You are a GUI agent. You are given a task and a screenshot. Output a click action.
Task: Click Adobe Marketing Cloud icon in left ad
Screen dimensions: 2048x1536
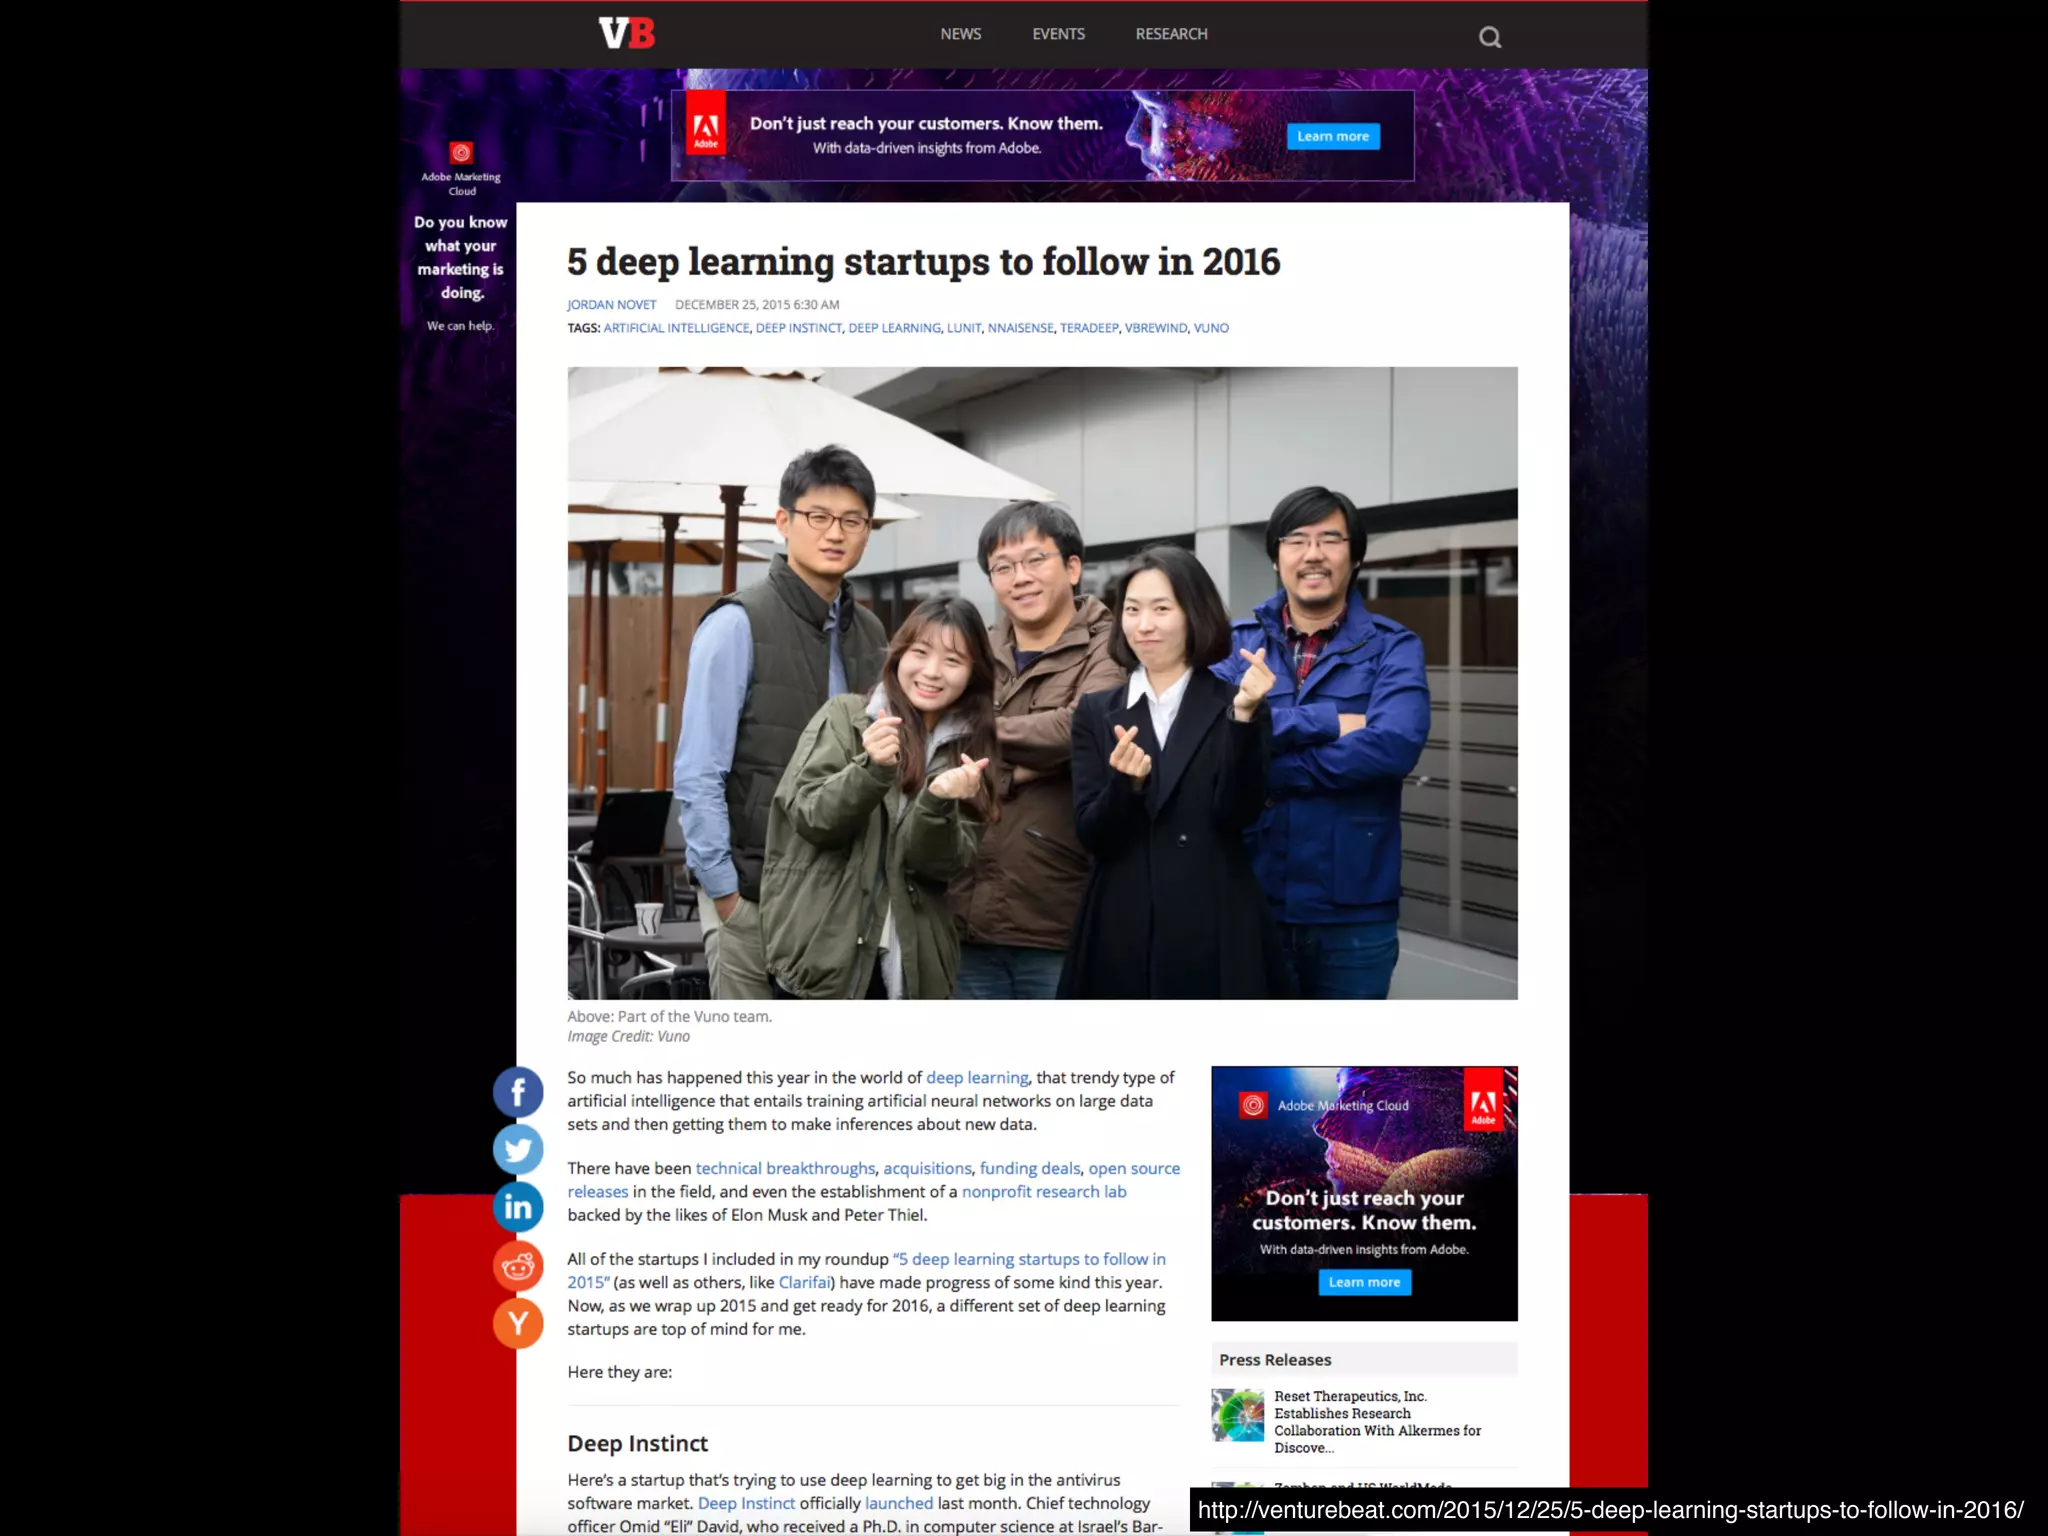point(461,152)
